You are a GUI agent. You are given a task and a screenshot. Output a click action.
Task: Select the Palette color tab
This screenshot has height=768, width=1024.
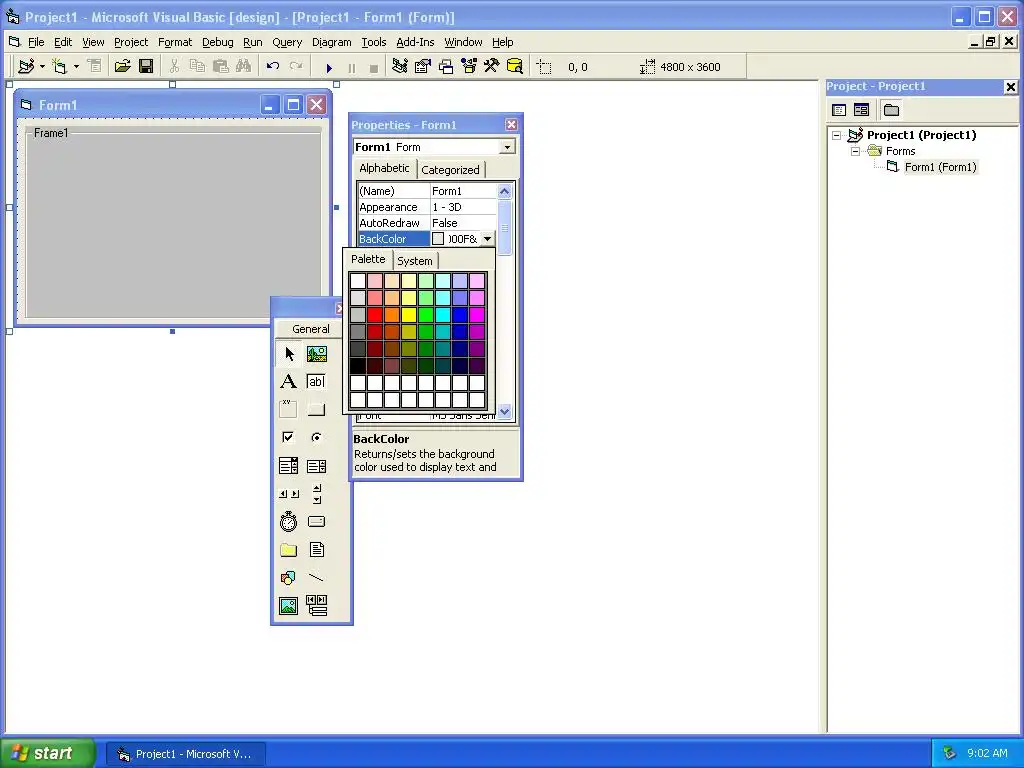pos(368,259)
